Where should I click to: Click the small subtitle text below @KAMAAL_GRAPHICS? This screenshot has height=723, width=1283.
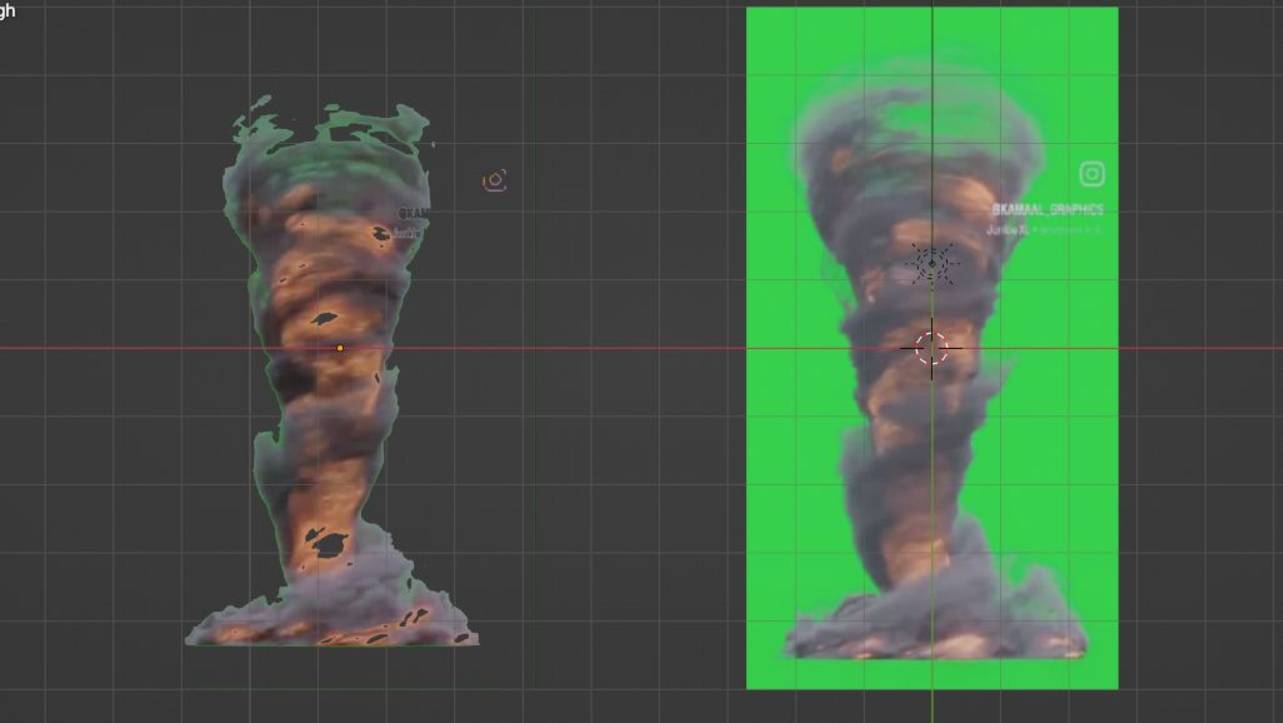(x=1043, y=230)
